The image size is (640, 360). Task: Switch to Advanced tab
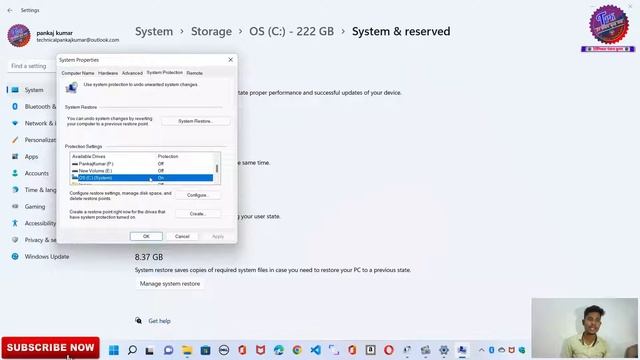click(x=132, y=73)
